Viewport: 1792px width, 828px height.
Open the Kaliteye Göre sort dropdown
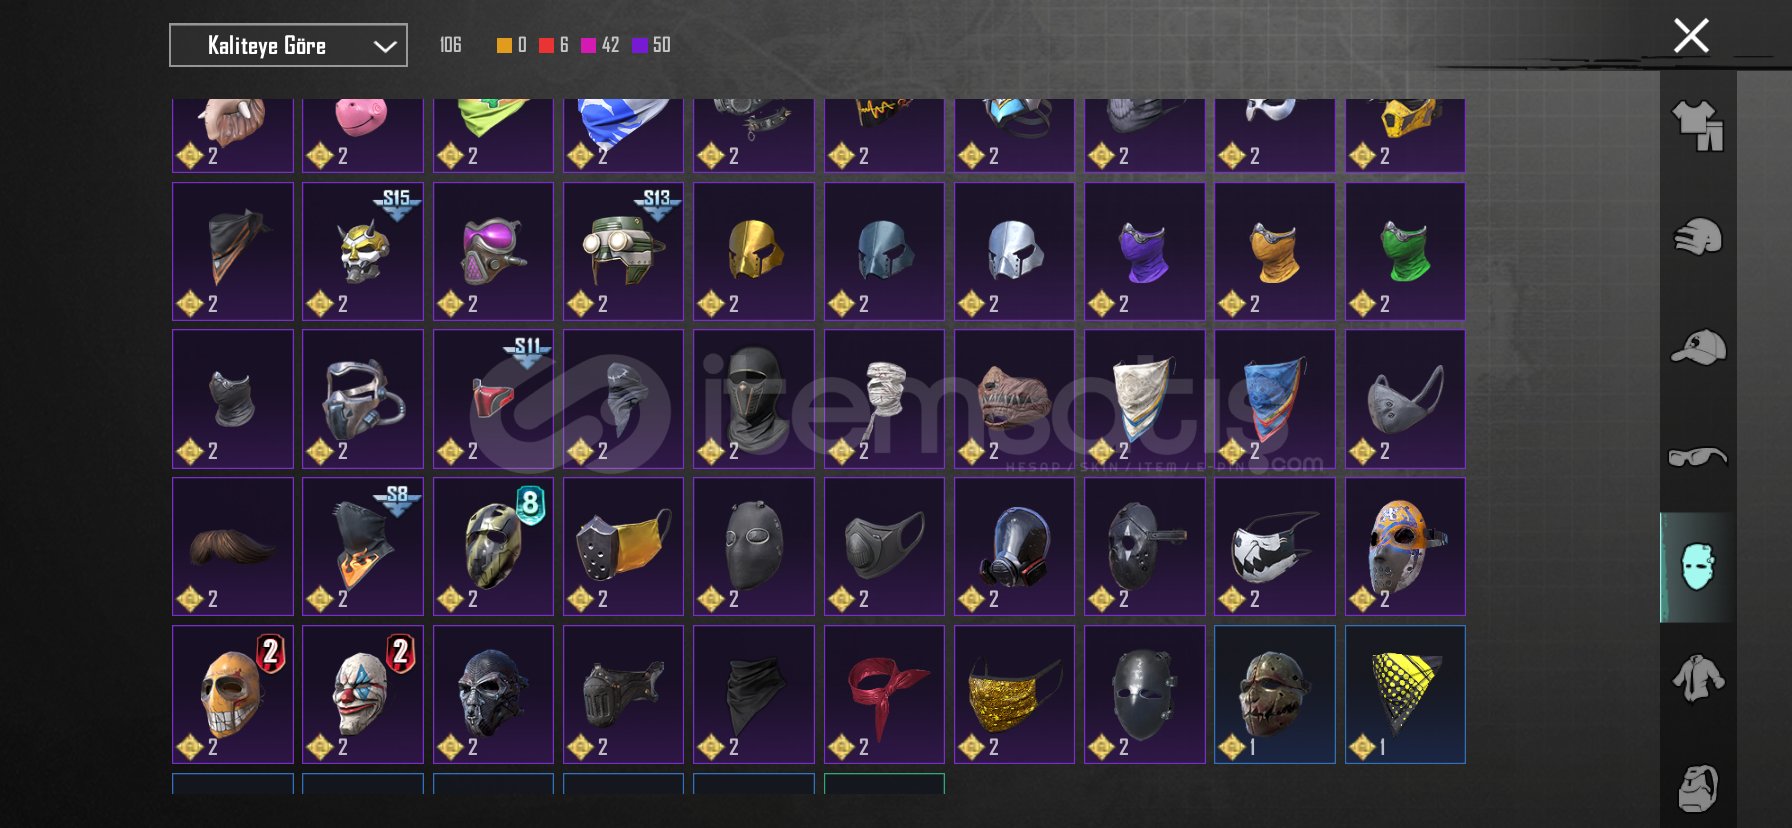pyautogui.click(x=288, y=45)
